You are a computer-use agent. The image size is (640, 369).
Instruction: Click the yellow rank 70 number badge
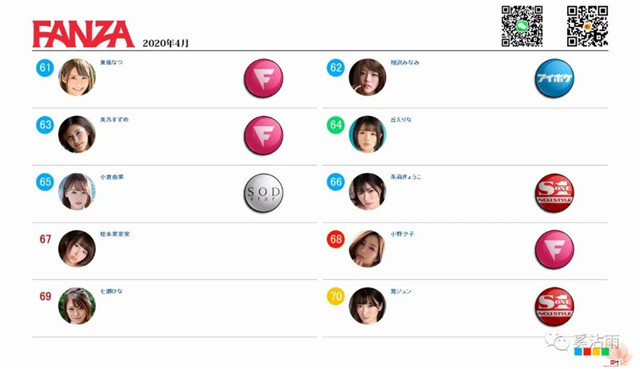tap(336, 296)
